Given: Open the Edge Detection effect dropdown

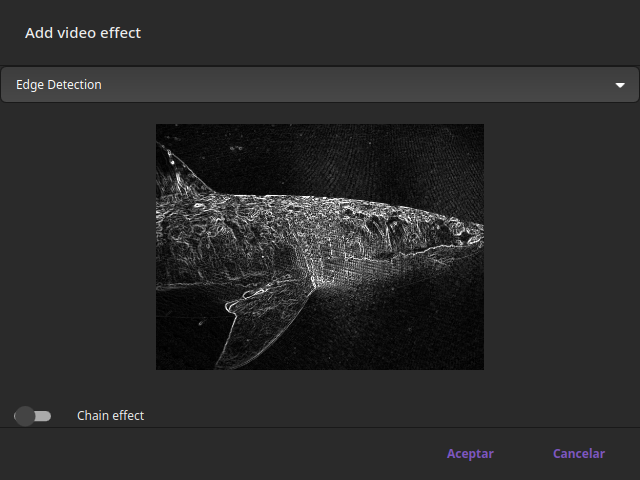Looking at the screenshot, I should [319, 85].
